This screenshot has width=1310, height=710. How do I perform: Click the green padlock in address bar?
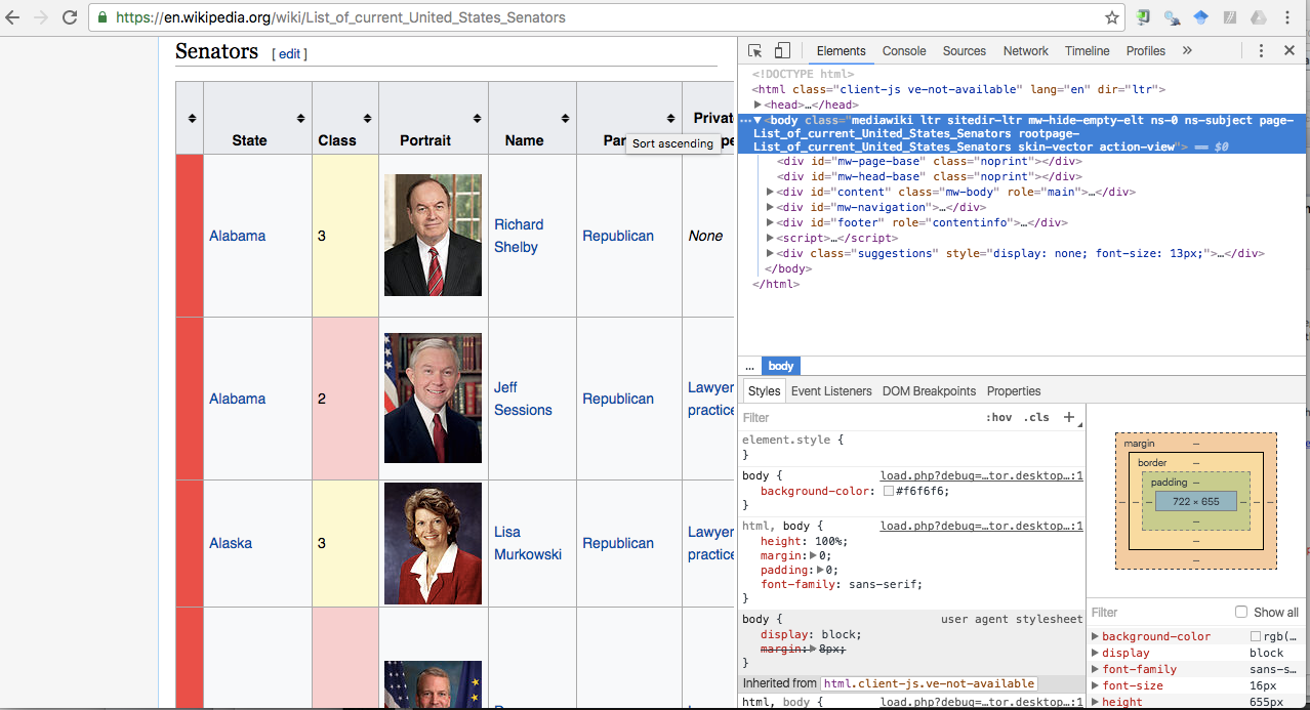point(102,18)
